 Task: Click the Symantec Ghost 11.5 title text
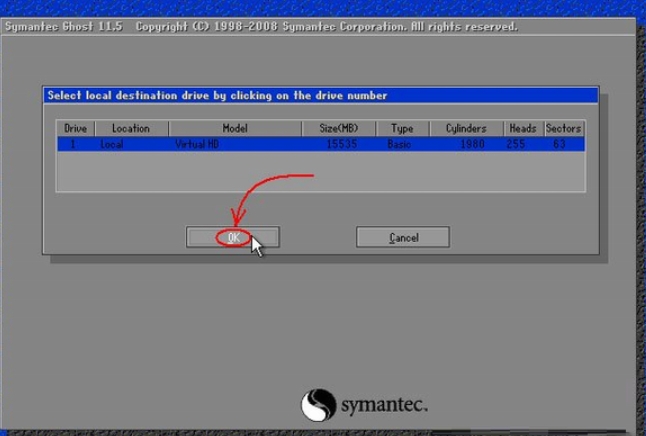tap(64, 27)
